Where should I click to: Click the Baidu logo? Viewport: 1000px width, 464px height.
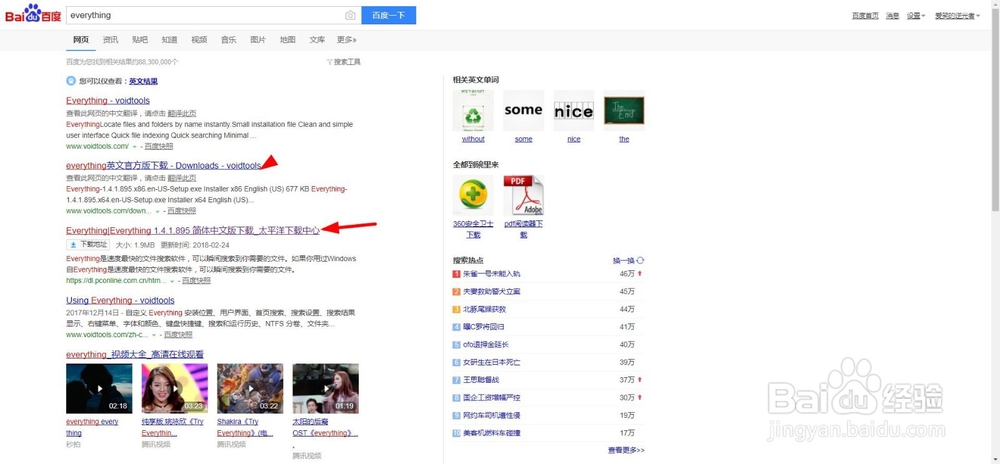(x=33, y=15)
